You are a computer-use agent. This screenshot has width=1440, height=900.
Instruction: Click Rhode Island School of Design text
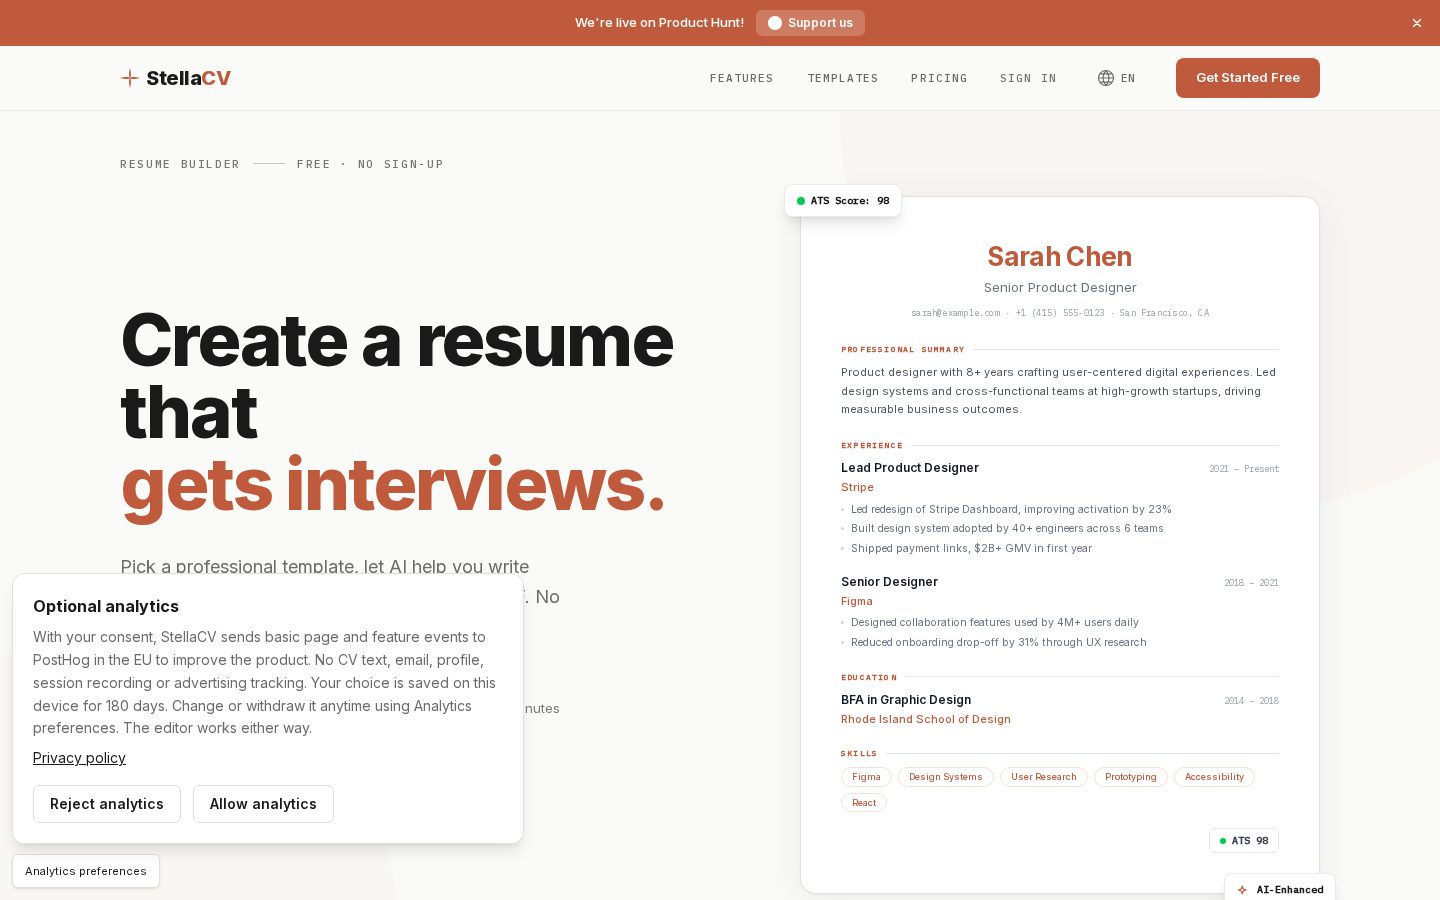coord(926,720)
